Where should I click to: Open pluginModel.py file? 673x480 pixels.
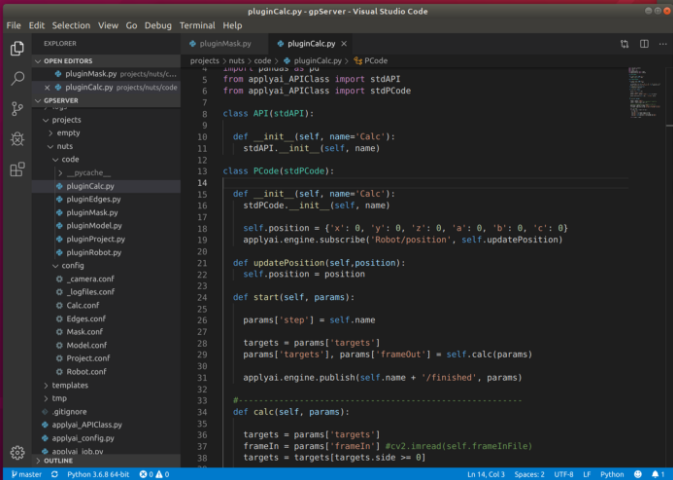[x=106, y=226]
